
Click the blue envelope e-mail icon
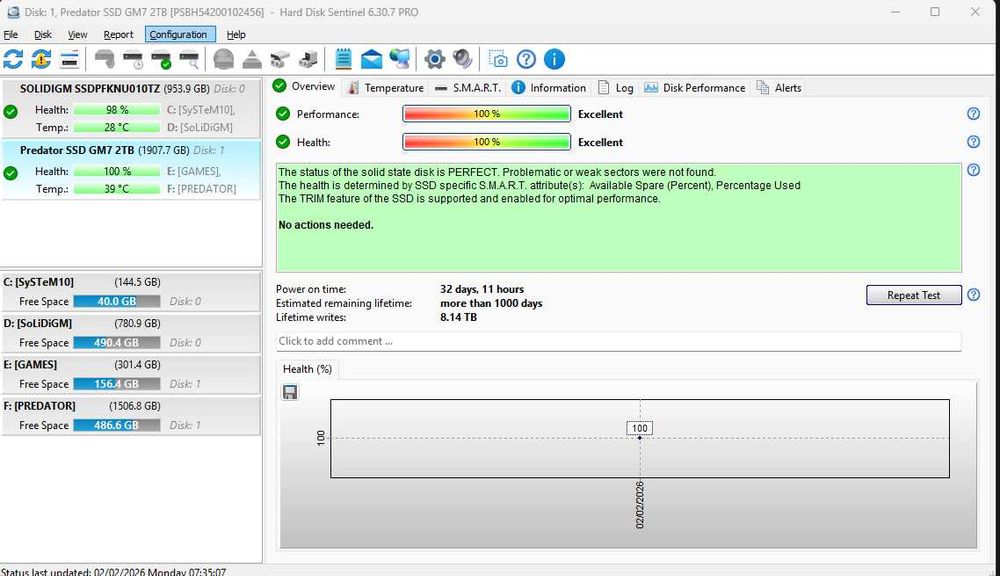(x=371, y=59)
